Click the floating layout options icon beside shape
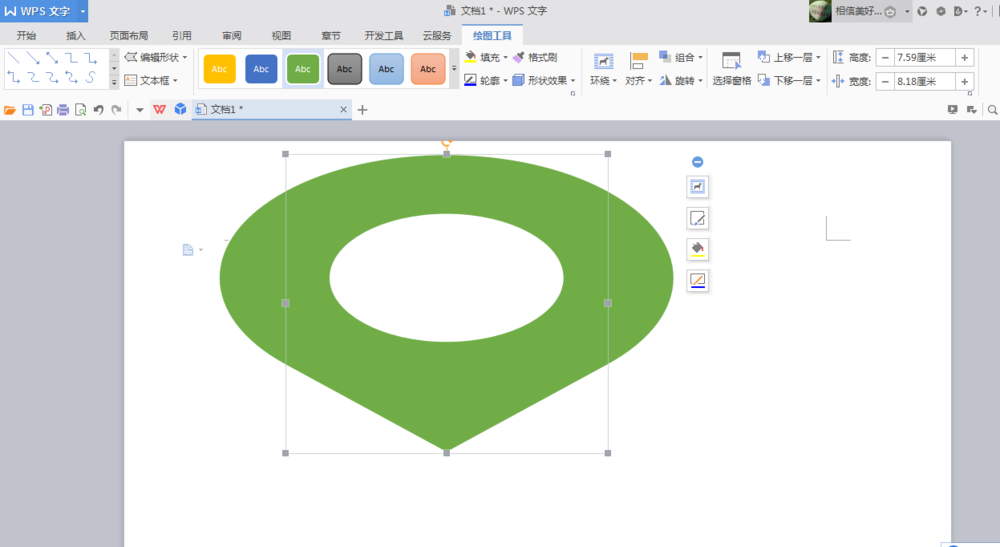1000x547 pixels. point(697,186)
